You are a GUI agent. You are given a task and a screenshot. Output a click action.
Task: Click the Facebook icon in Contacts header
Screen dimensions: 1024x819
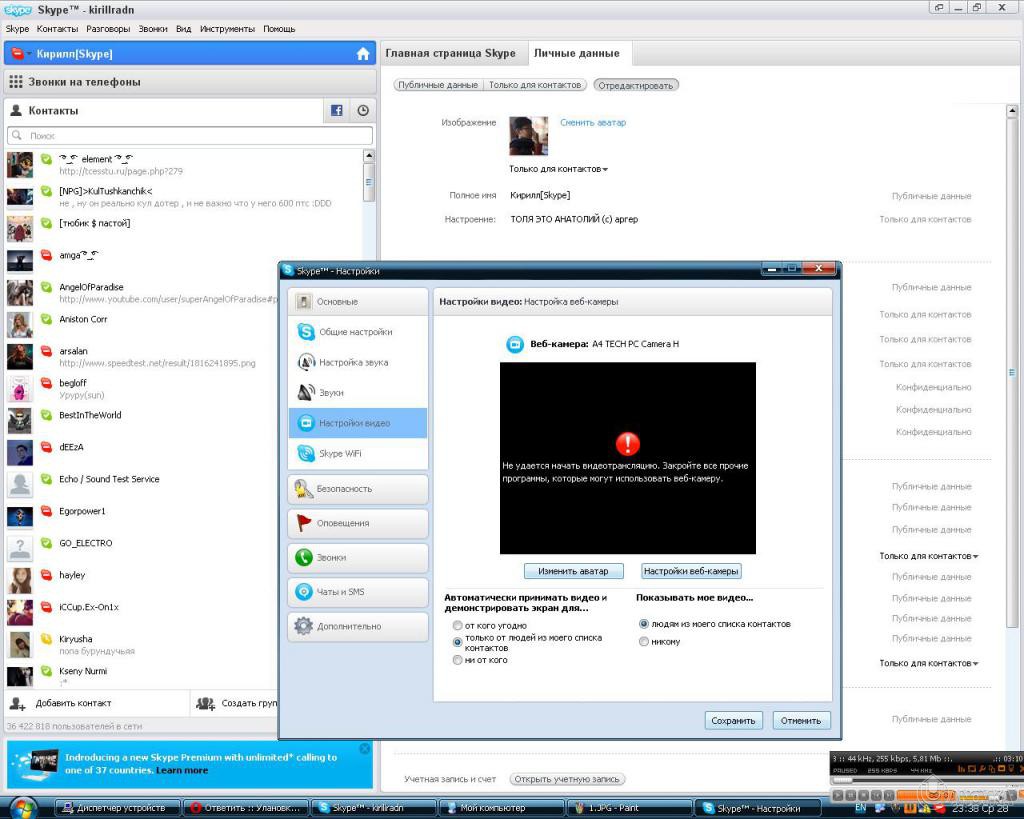[x=337, y=111]
